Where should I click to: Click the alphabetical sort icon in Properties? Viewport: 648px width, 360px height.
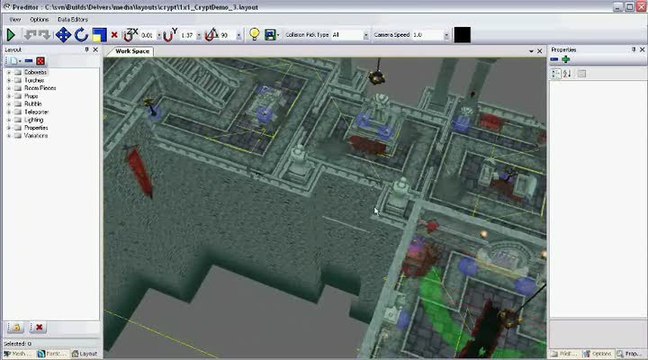click(x=567, y=74)
